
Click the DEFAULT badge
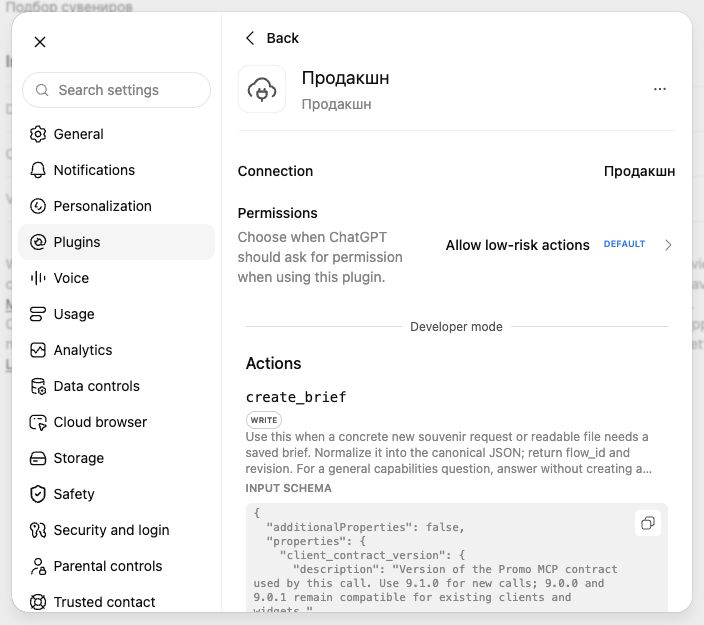pyautogui.click(x=624, y=244)
